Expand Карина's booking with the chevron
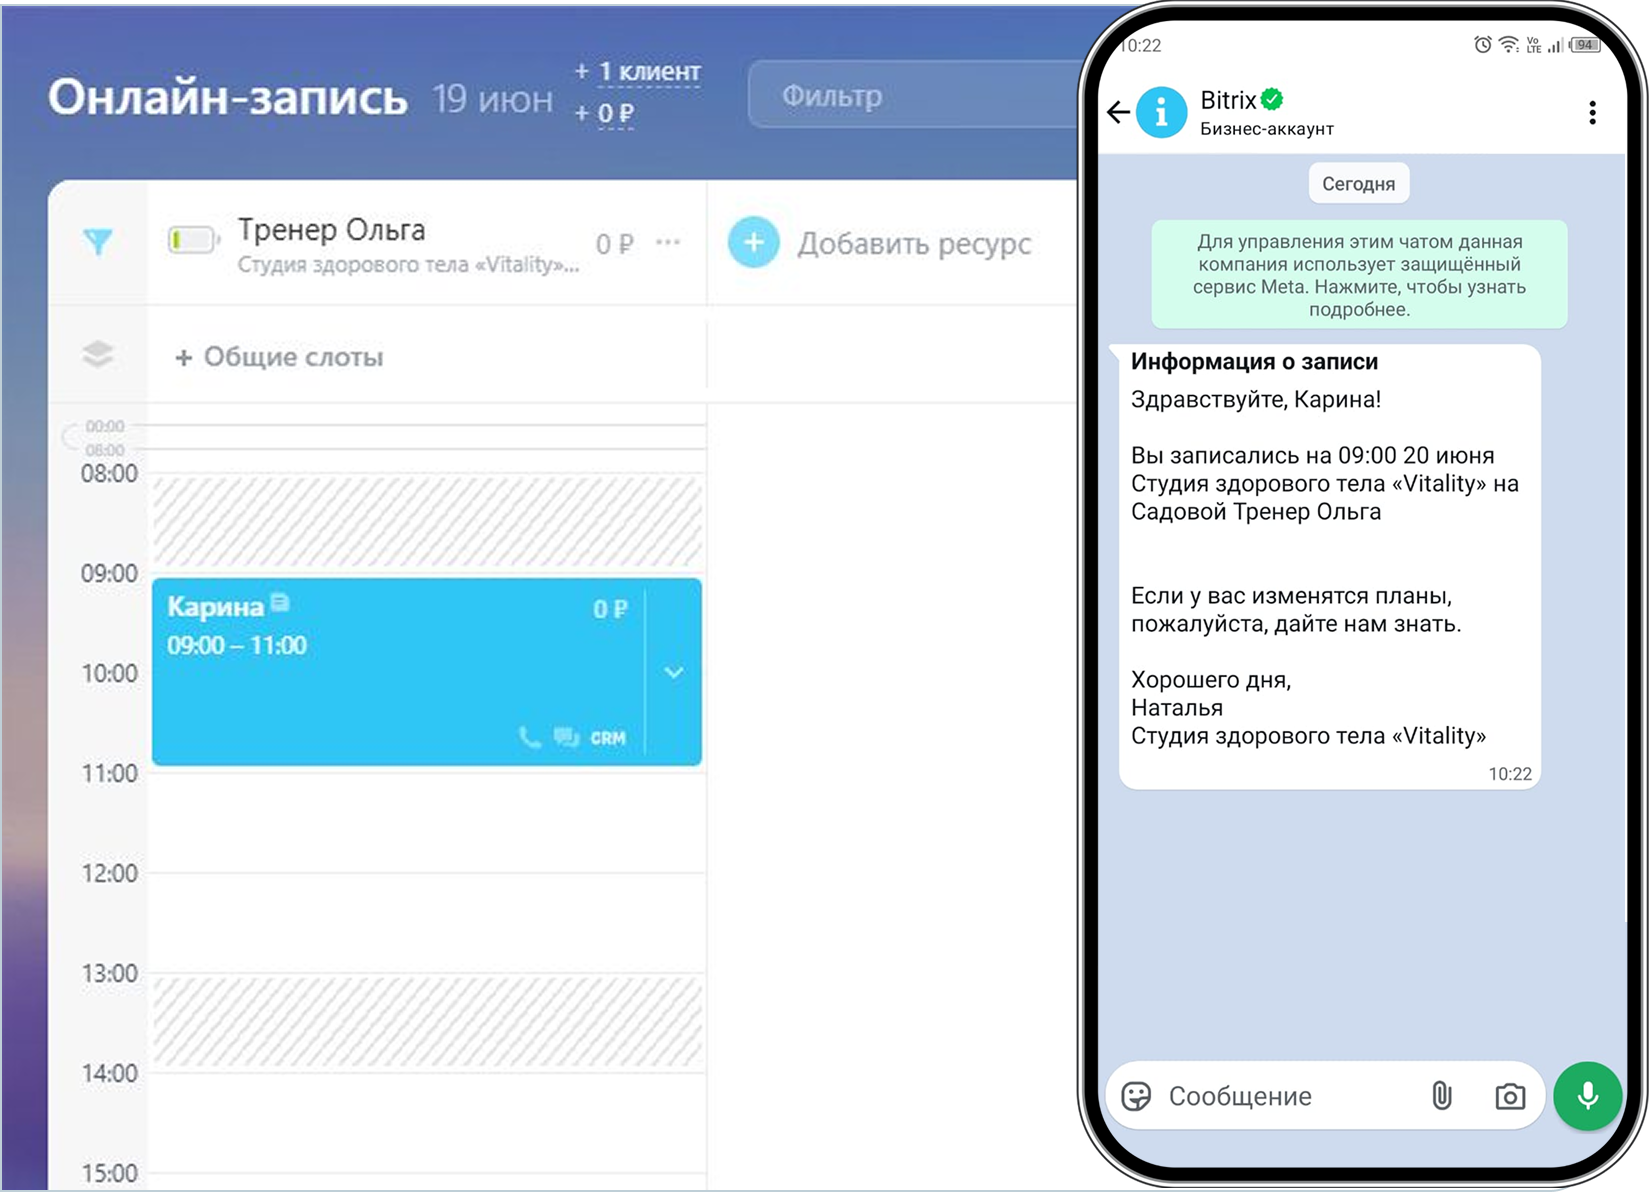The height and width of the screenshot is (1192, 1649). (674, 672)
